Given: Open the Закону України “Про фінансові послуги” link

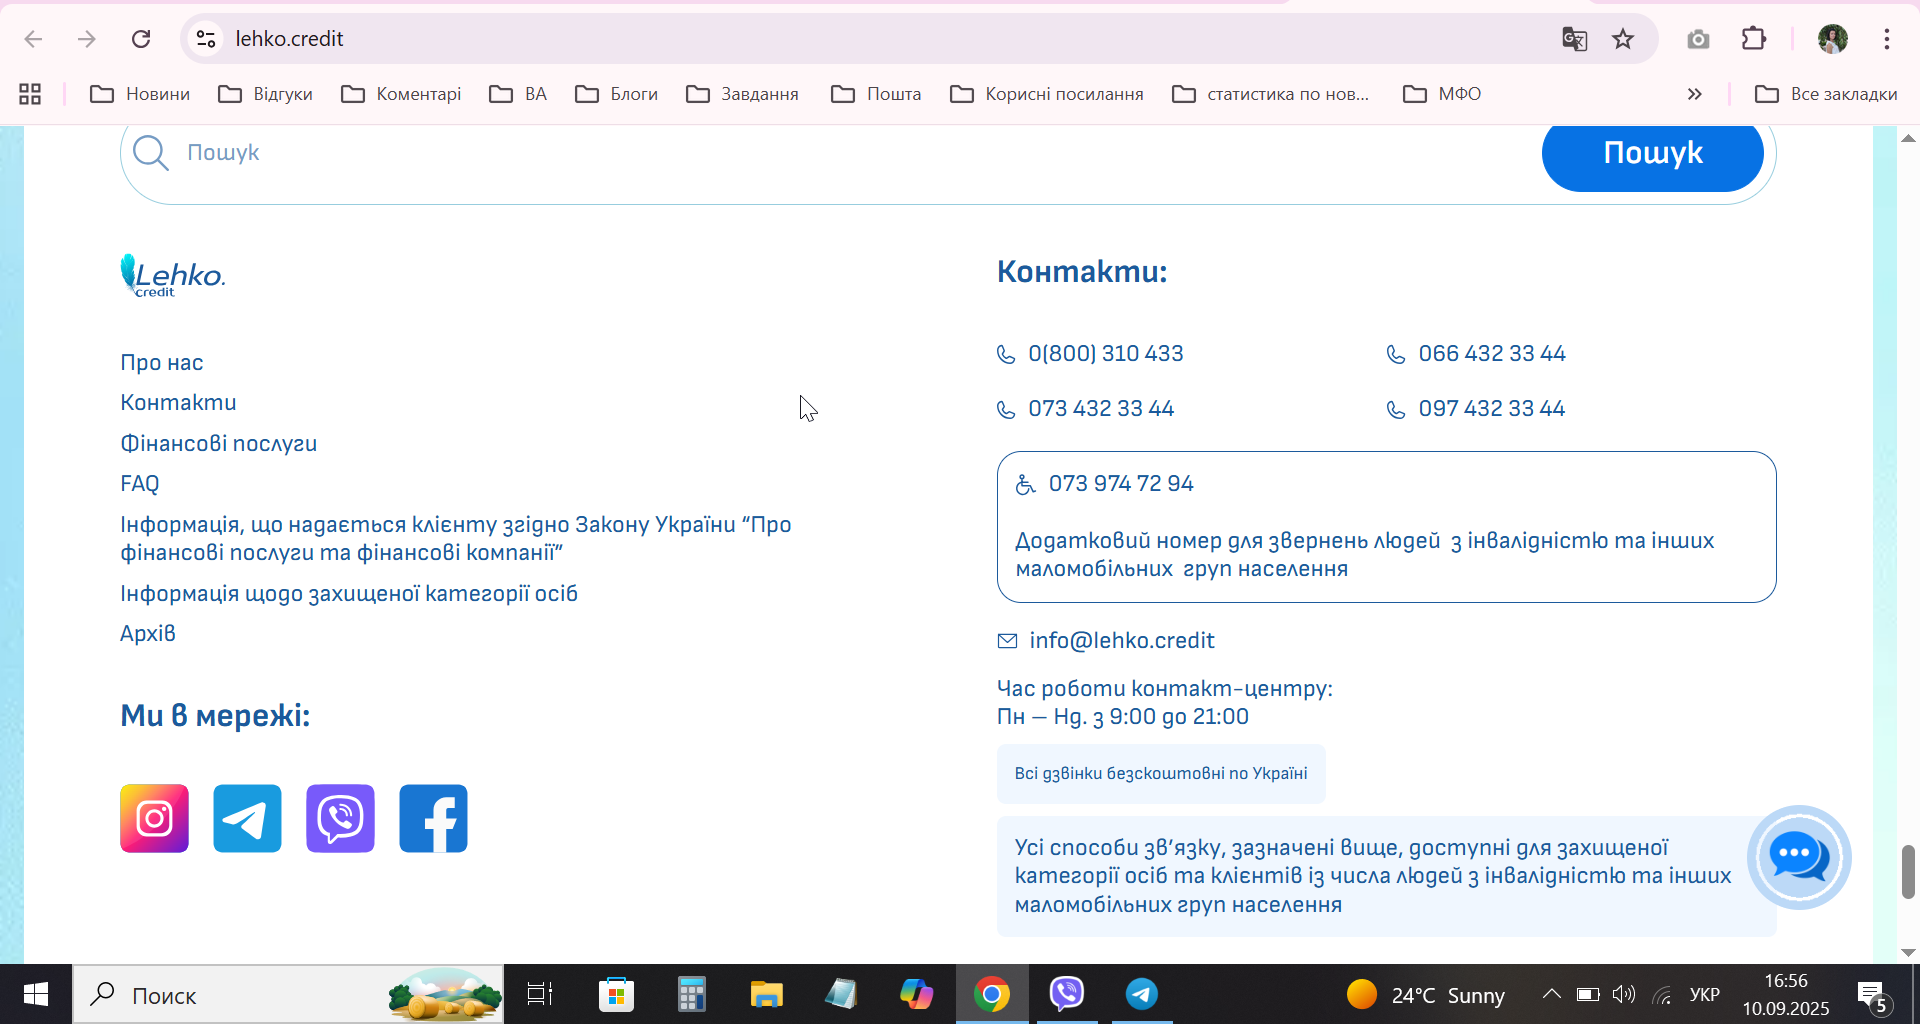Looking at the screenshot, I should tap(456, 538).
